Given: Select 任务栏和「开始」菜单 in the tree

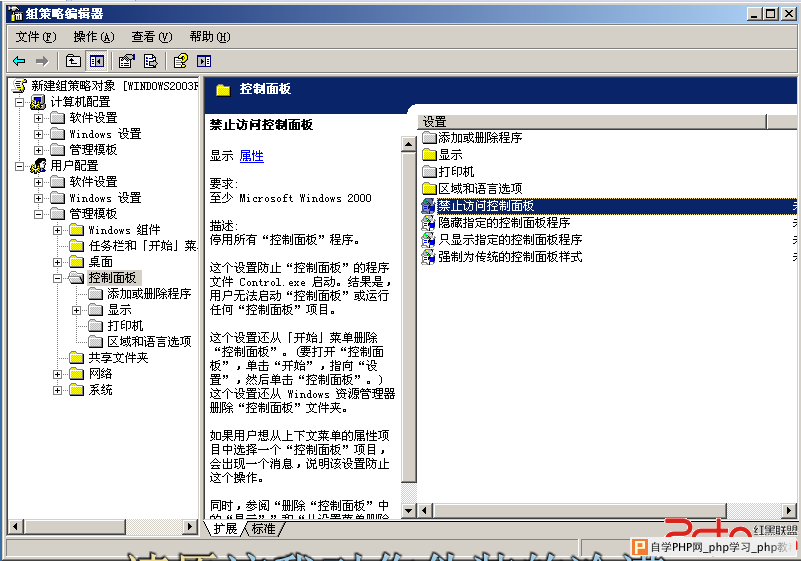Looking at the screenshot, I should (143, 246).
